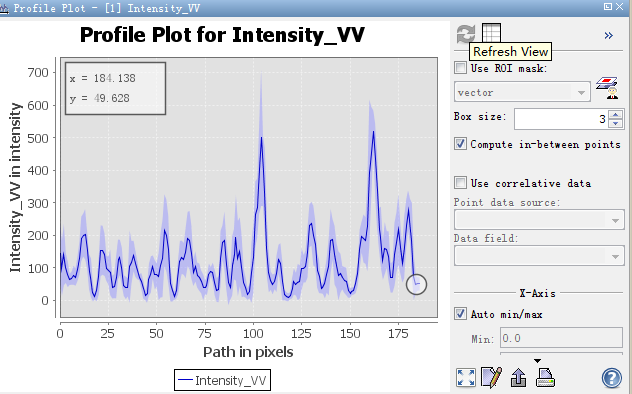Collapse the options panel with the double chevron
The width and height of the screenshot is (632, 394).
(x=609, y=35)
